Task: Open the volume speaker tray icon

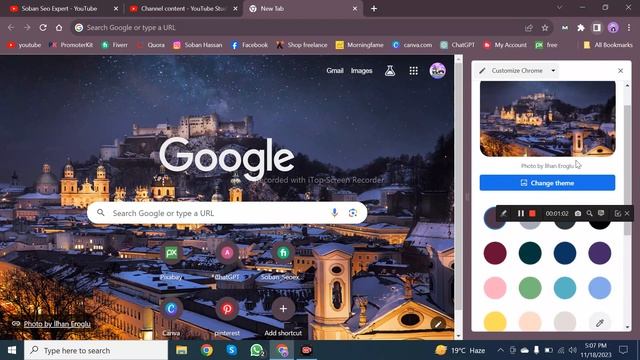Action: pos(573,350)
